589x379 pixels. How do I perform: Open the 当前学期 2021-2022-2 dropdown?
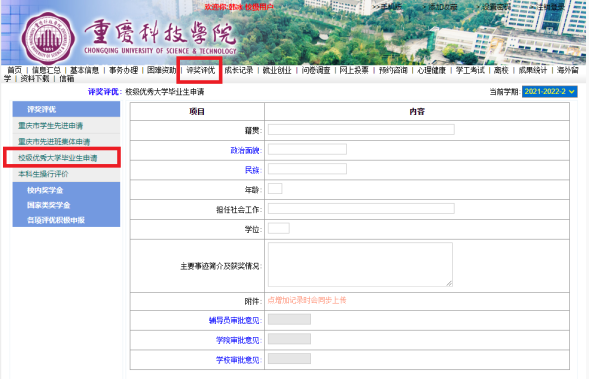point(549,92)
